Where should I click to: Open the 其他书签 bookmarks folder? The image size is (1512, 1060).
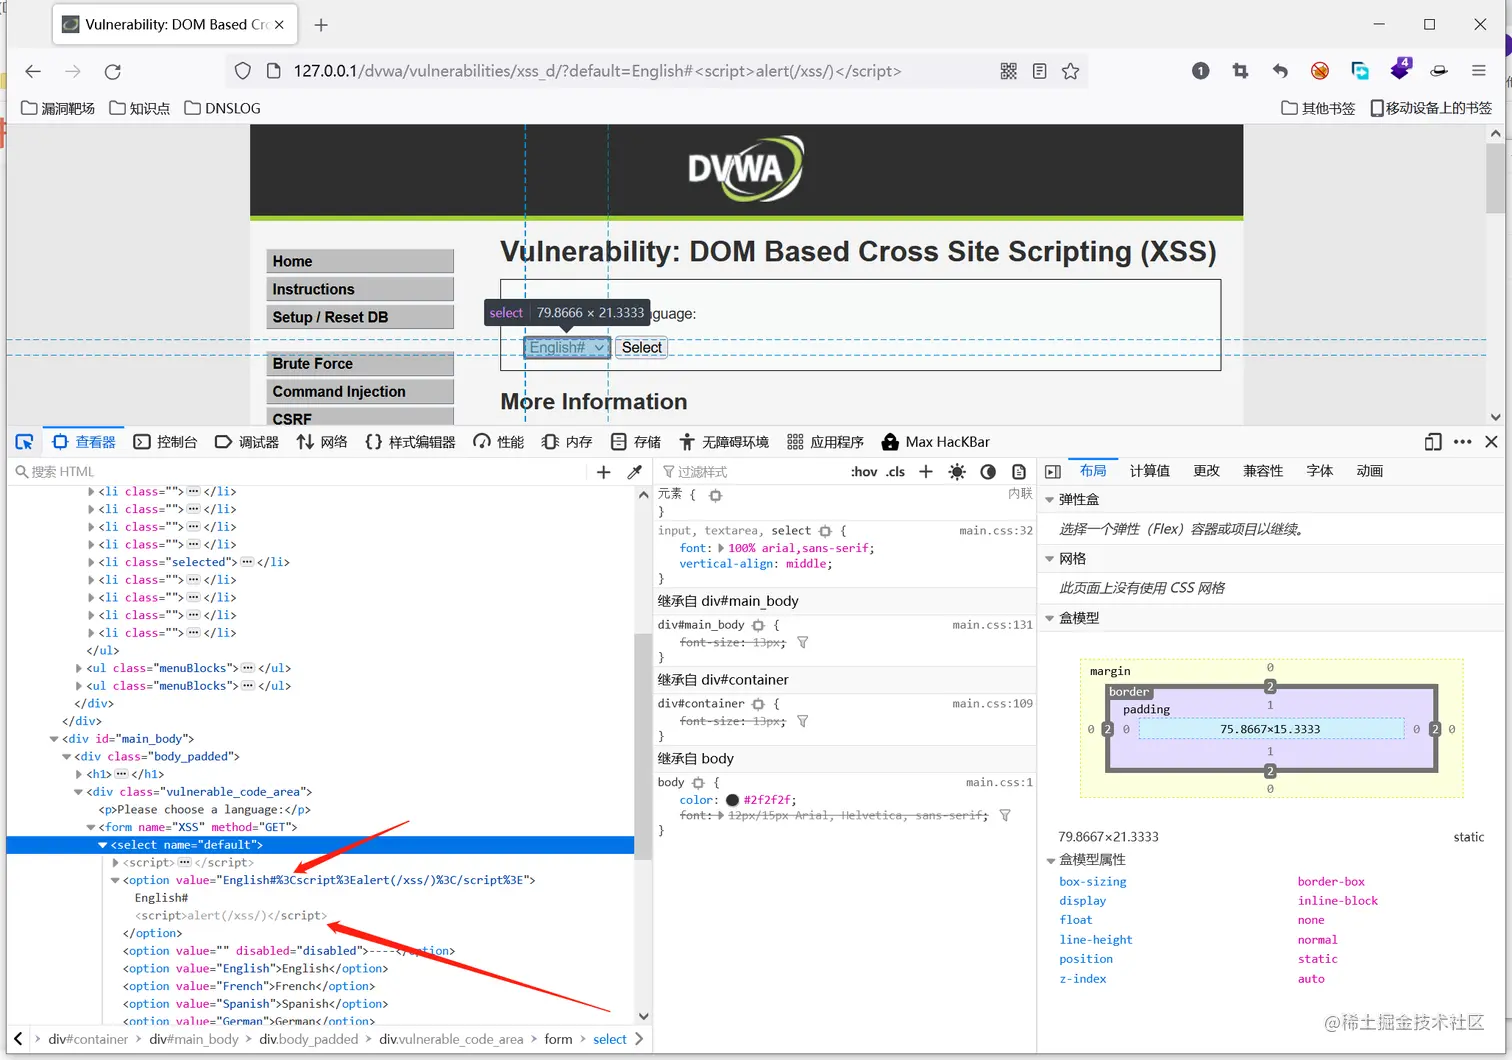click(1318, 108)
